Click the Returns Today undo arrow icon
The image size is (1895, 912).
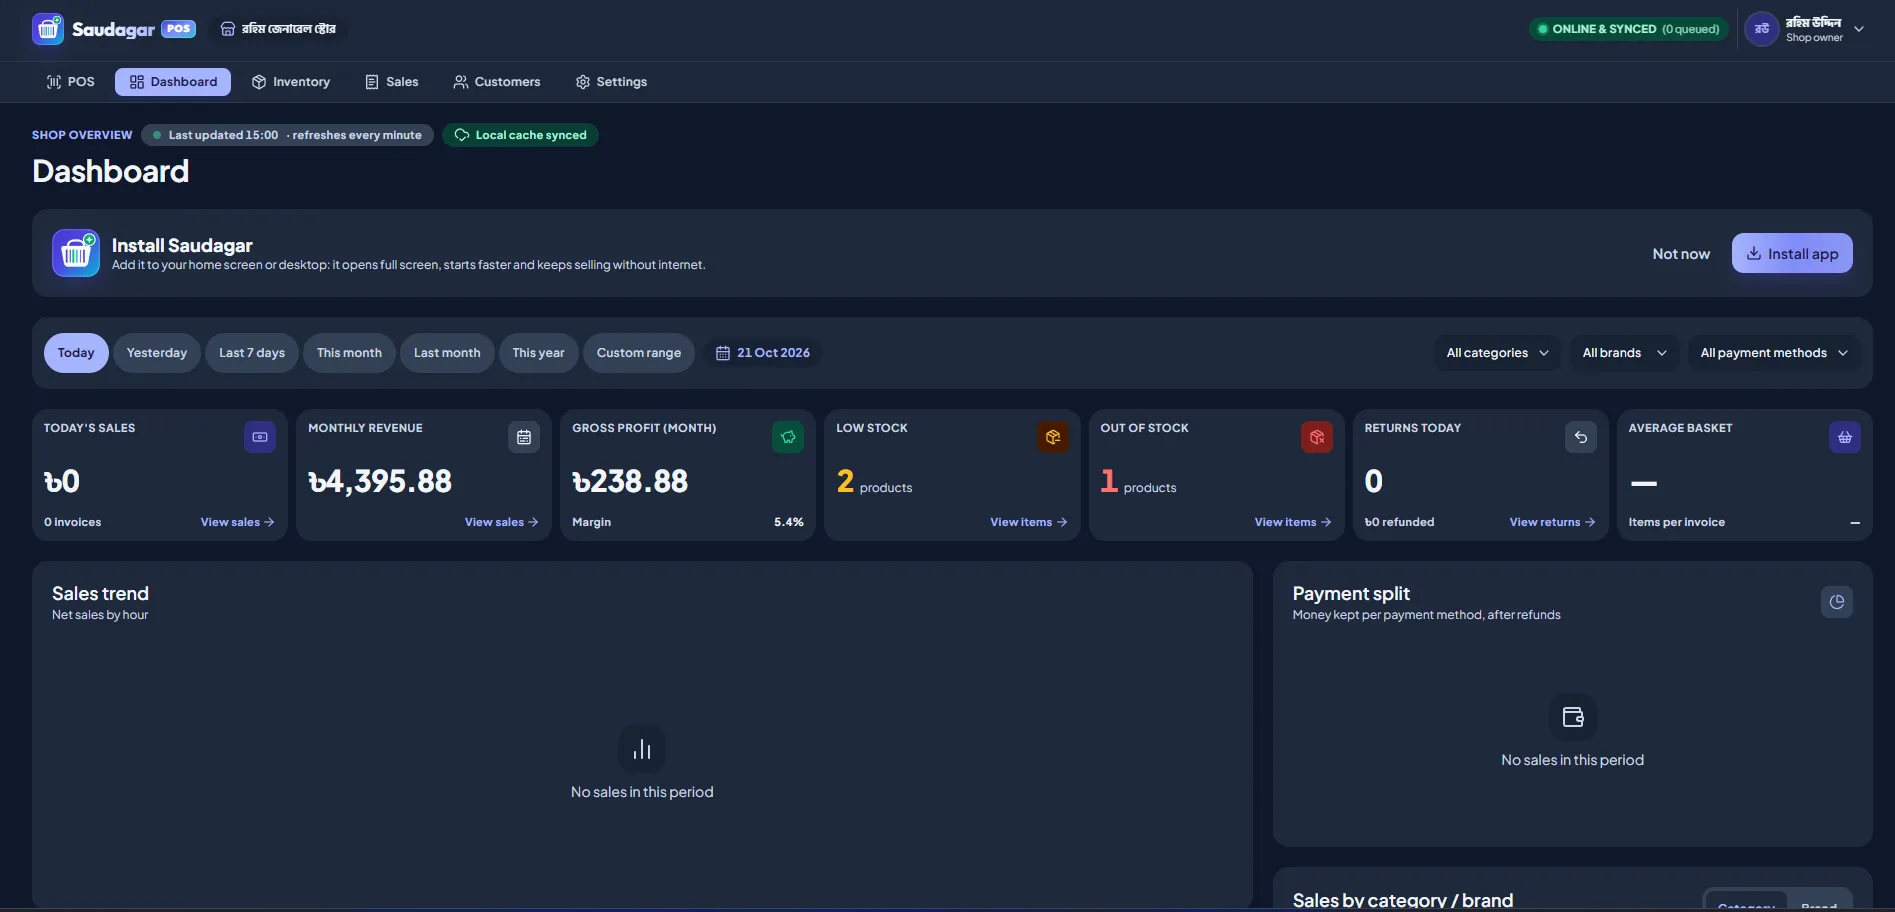pyautogui.click(x=1581, y=437)
